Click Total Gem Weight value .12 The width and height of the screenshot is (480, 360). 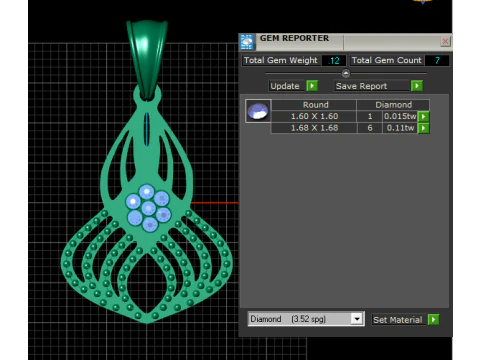click(334, 60)
